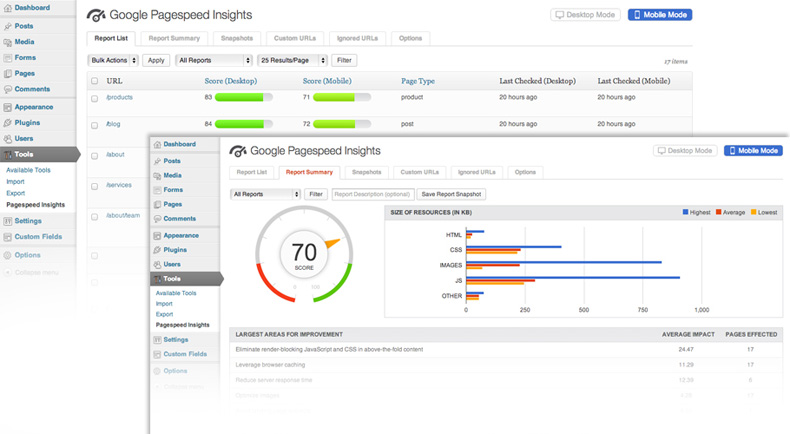Click Comments icon in front window sidebar

coord(157,219)
